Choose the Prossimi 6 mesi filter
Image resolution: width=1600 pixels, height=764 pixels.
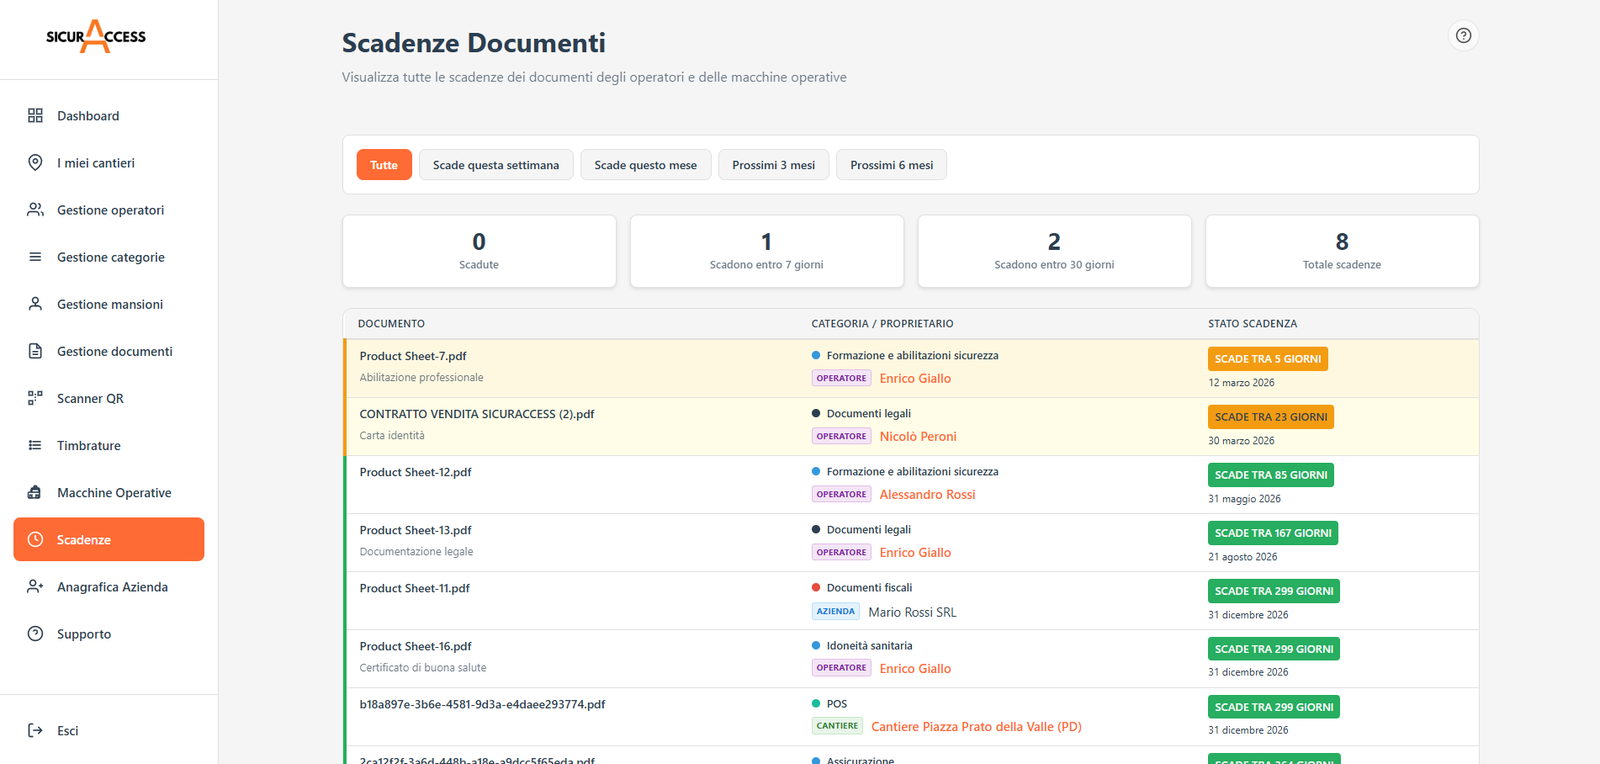[891, 165]
